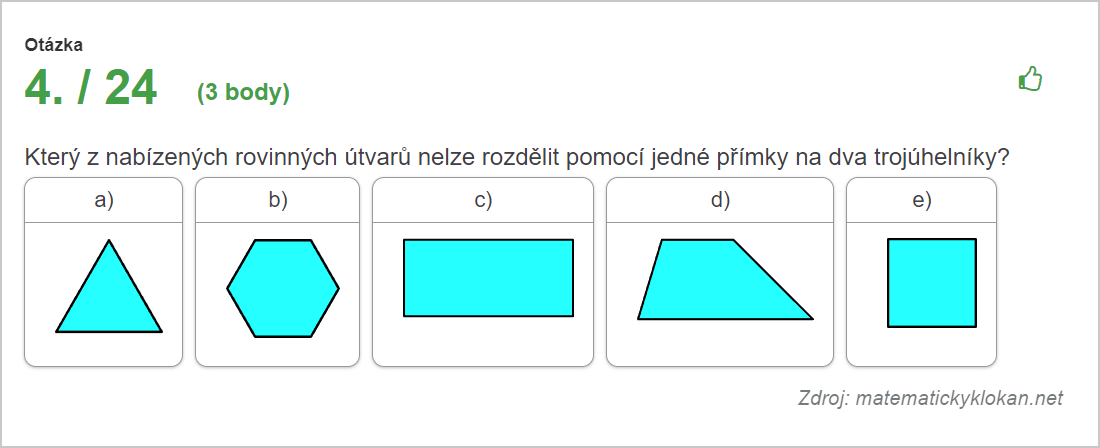
Task: Click the question text about trojúhelníky
Action: [x=517, y=157]
